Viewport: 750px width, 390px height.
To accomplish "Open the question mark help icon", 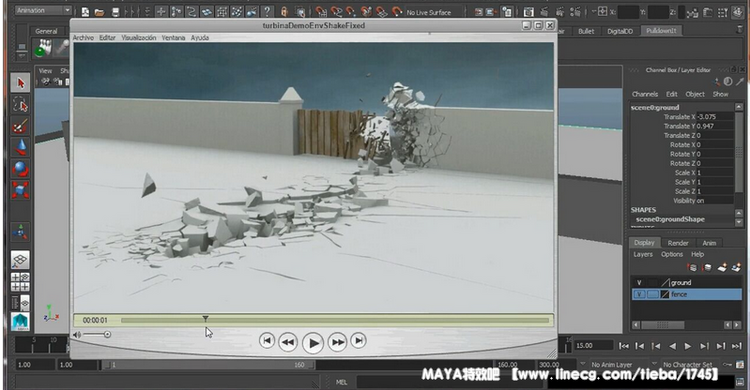I will click(x=267, y=11).
